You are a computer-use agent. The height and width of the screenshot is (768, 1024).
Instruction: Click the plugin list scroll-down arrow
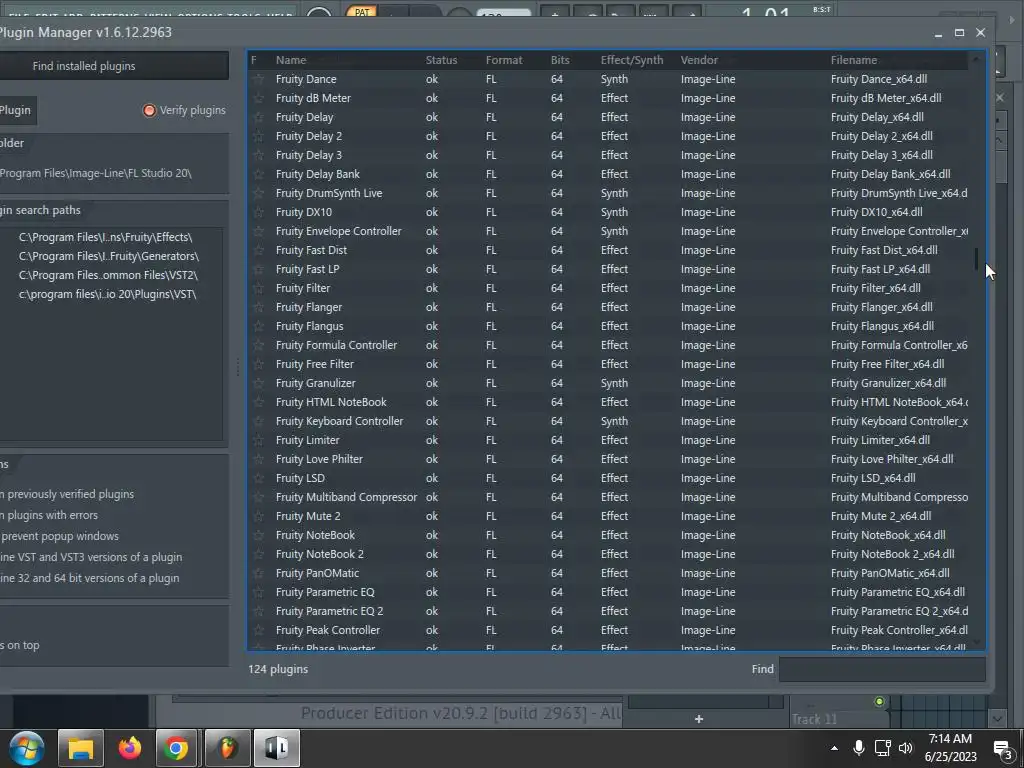click(x=976, y=643)
